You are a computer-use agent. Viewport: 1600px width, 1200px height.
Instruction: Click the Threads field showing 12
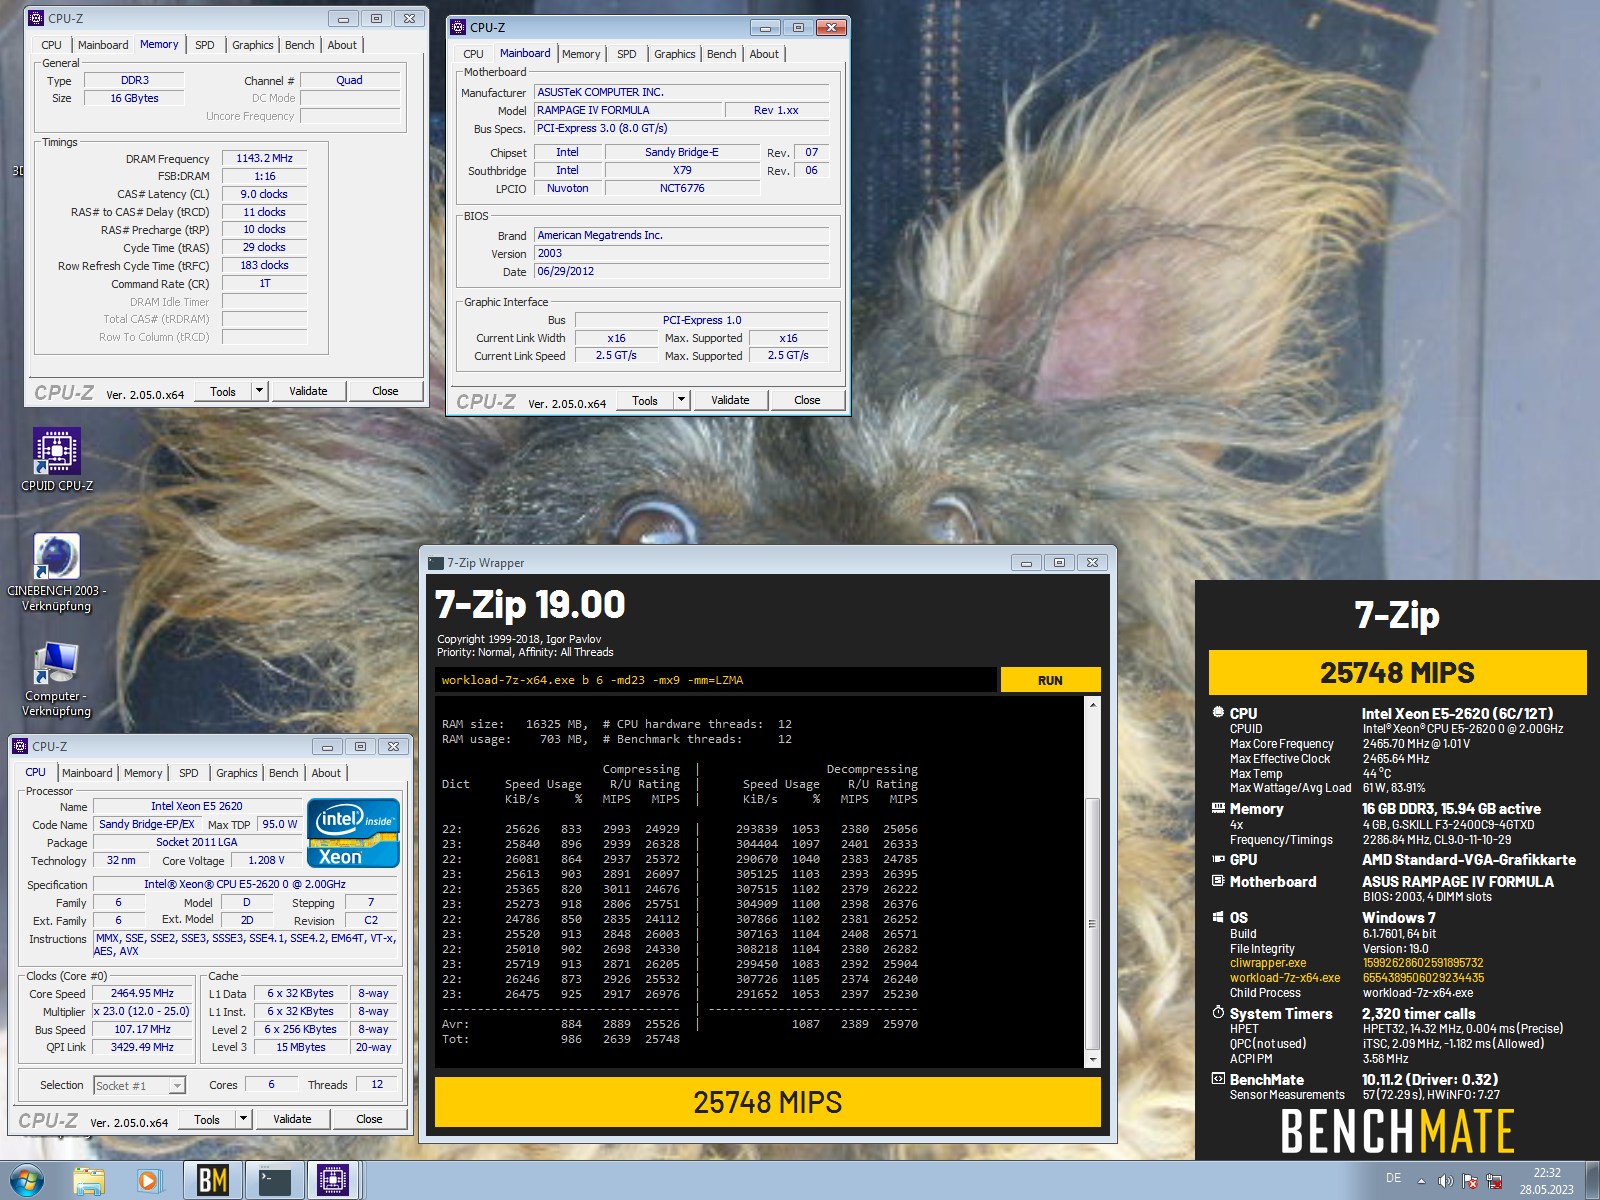pyautogui.click(x=377, y=1084)
